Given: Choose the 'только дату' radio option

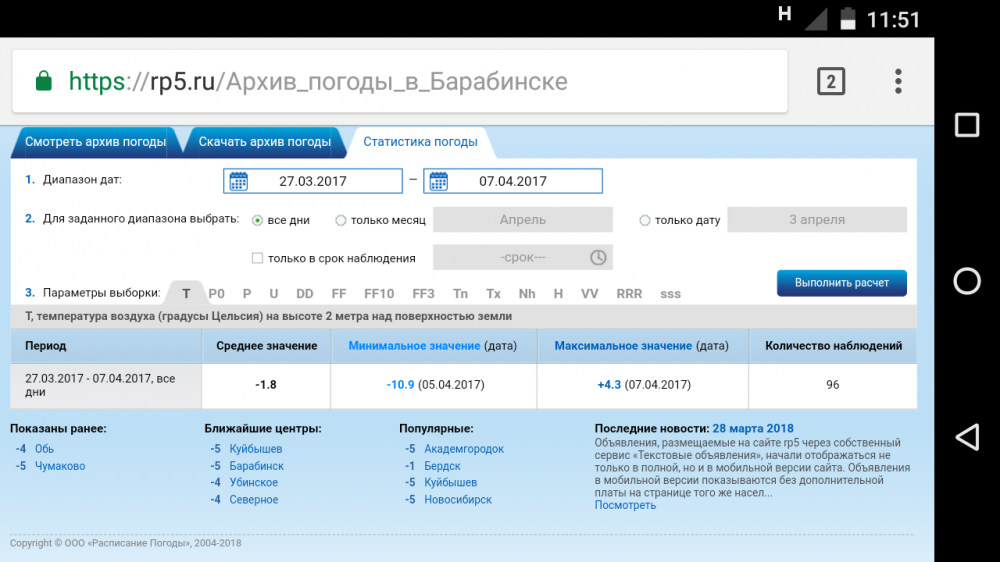Looking at the screenshot, I should (644, 220).
